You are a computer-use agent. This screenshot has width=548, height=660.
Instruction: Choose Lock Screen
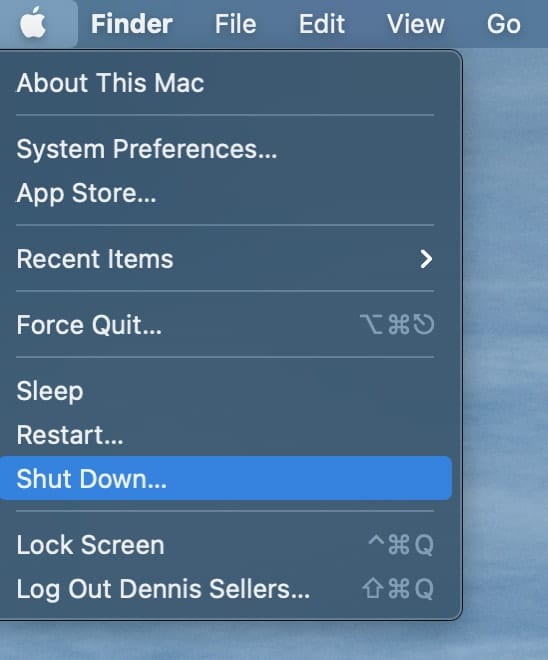click(x=225, y=545)
